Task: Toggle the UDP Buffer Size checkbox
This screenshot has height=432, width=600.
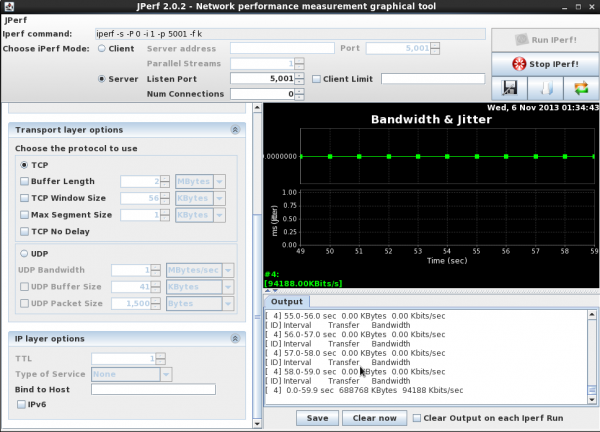Action: (24, 287)
